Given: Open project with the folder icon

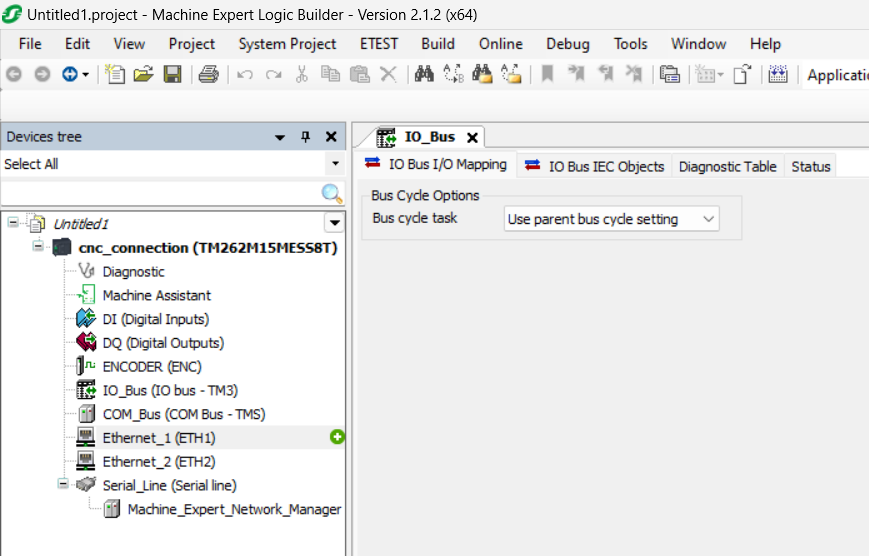Looking at the screenshot, I should (x=143, y=75).
